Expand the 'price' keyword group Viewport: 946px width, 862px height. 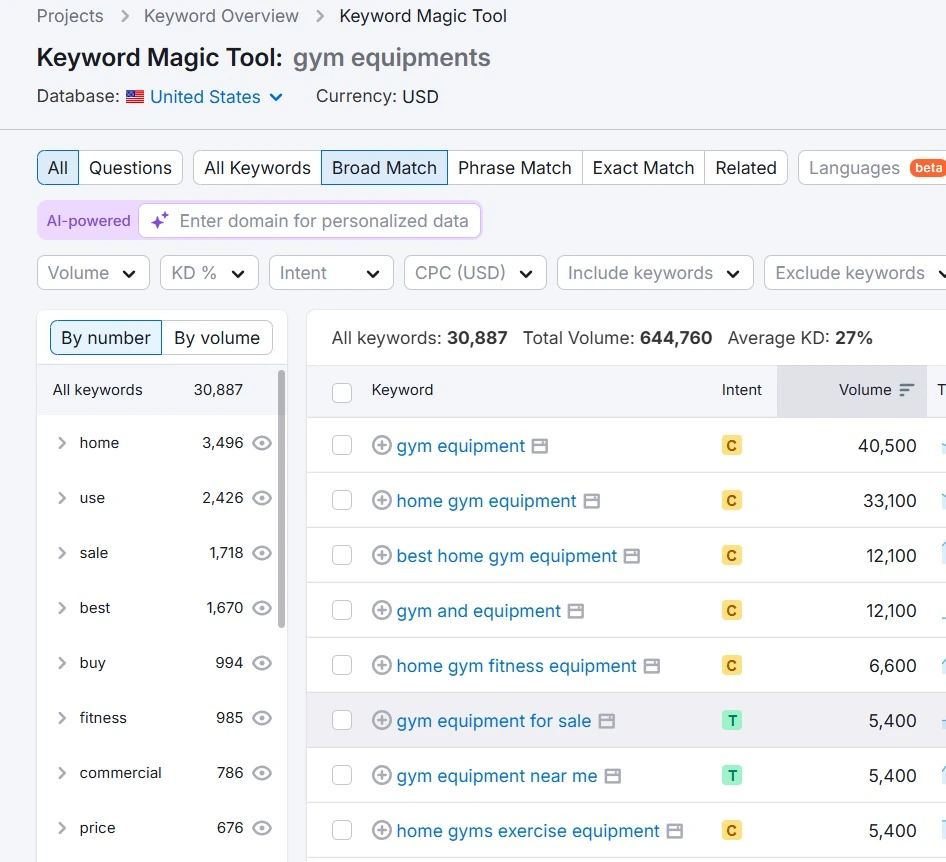[x=62, y=828]
